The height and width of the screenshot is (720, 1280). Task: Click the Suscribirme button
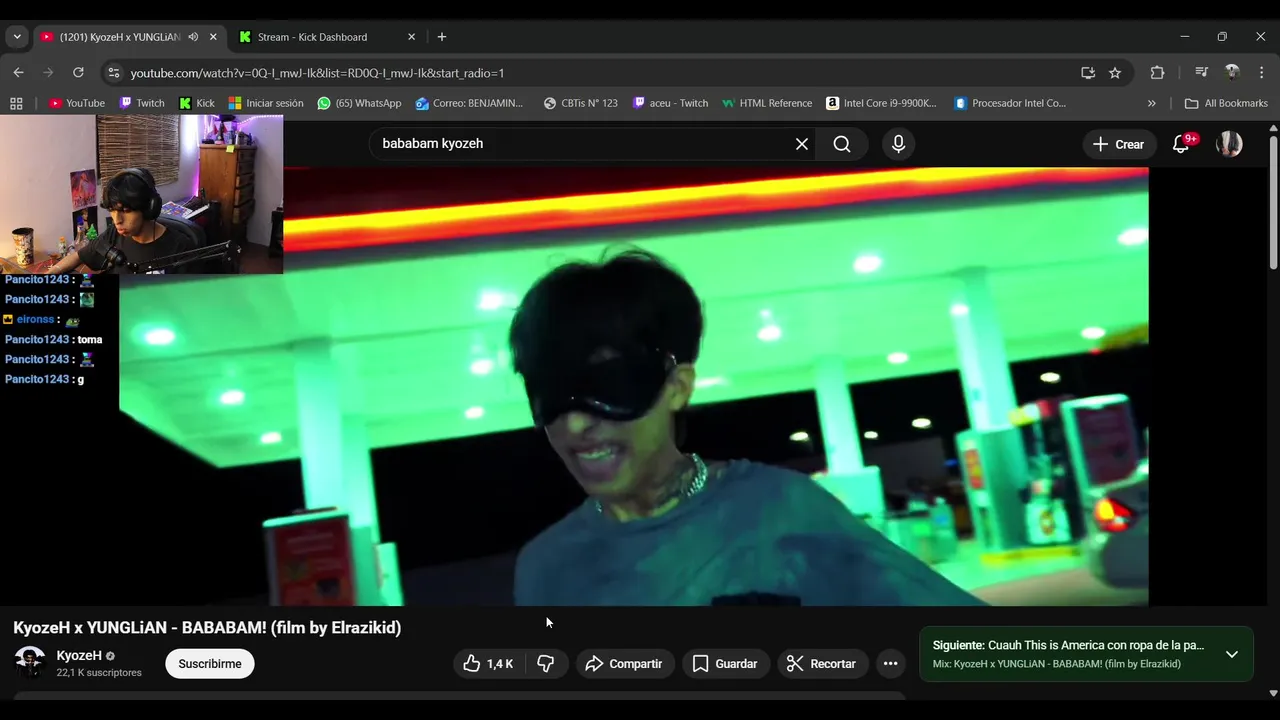pos(210,664)
